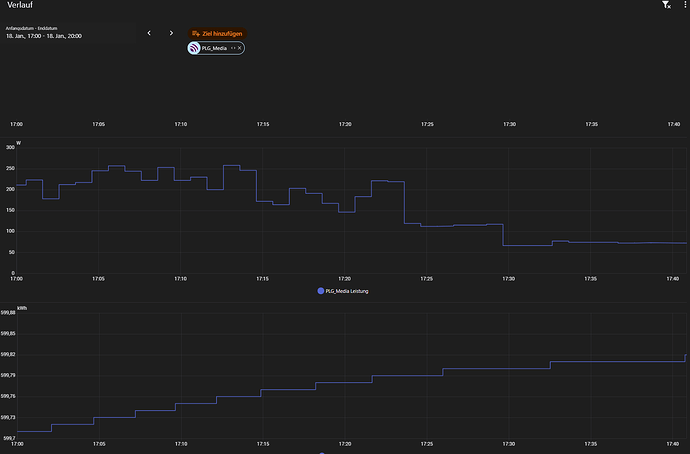Screen dimensions: 690x454
Task: Click the blue legend dot for PLG_Media Leistung
Action: (321, 291)
